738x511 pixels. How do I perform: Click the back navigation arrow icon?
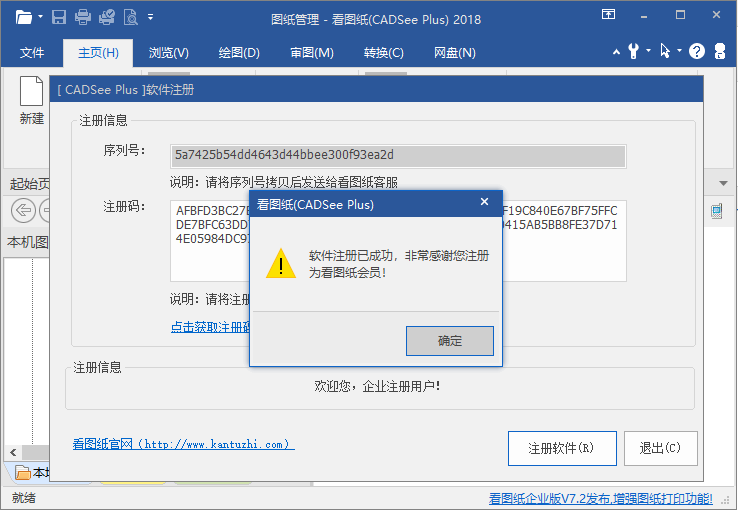(23, 210)
